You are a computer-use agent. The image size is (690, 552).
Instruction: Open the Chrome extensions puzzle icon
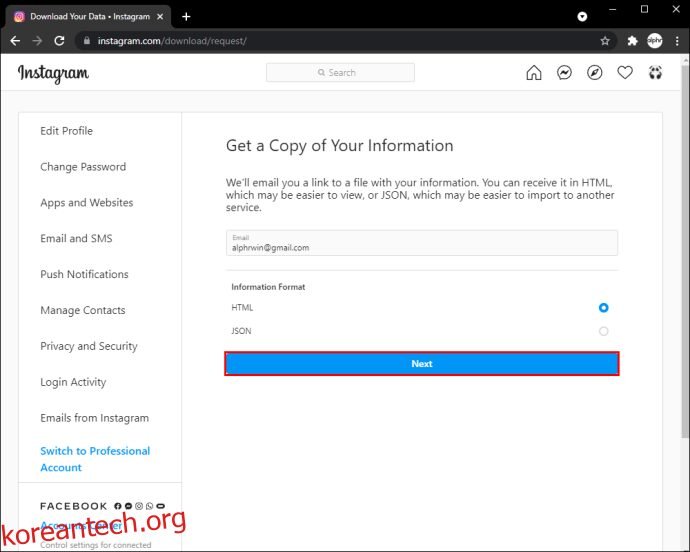tap(632, 41)
